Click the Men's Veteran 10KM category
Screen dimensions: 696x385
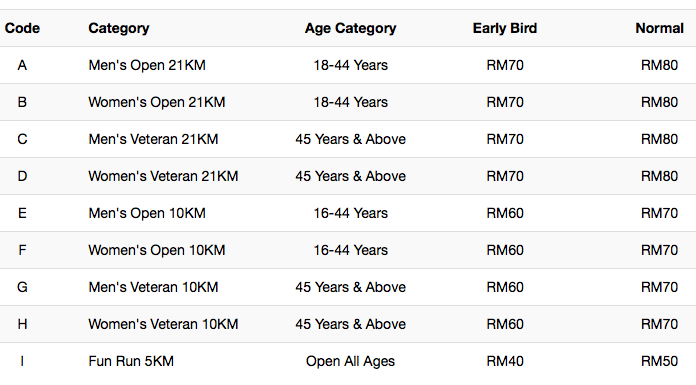point(153,287)
